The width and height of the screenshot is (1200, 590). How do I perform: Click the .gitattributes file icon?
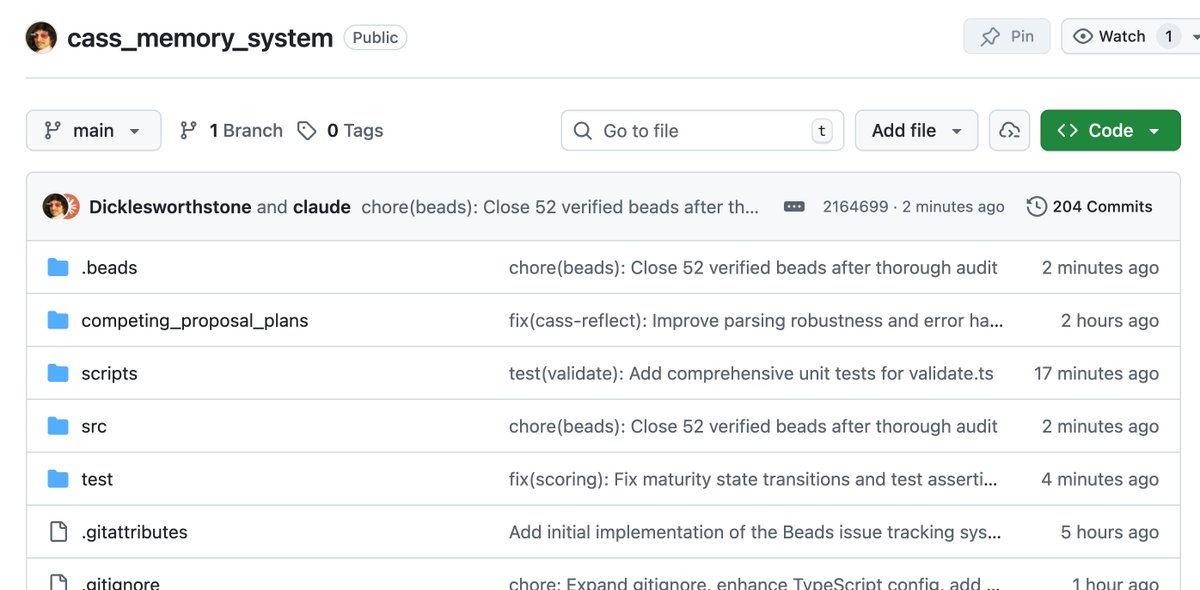pos(58,532)
